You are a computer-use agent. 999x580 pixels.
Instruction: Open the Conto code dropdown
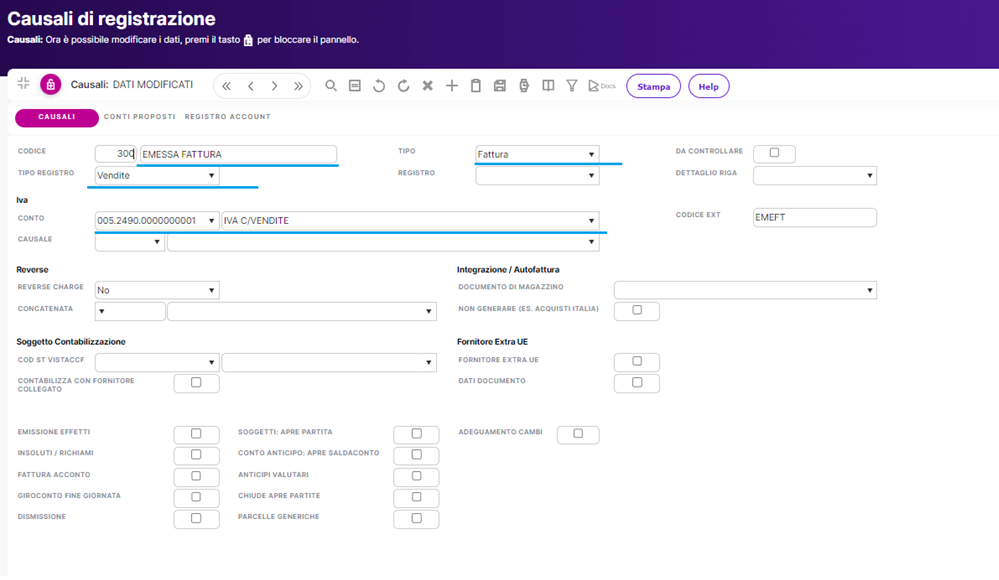click(x=157, y=221)
